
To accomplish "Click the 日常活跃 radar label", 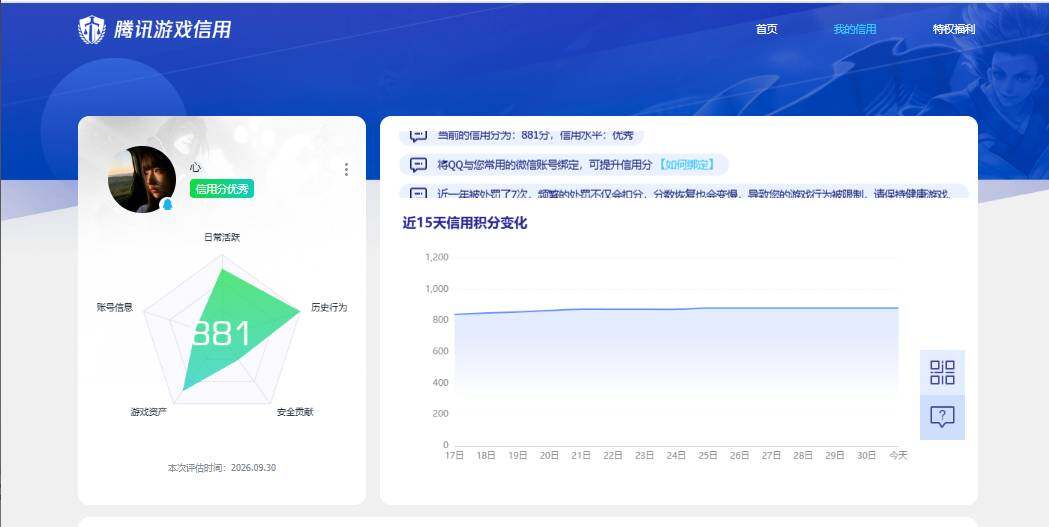I will pyautogui.click(x=222, y=237).
